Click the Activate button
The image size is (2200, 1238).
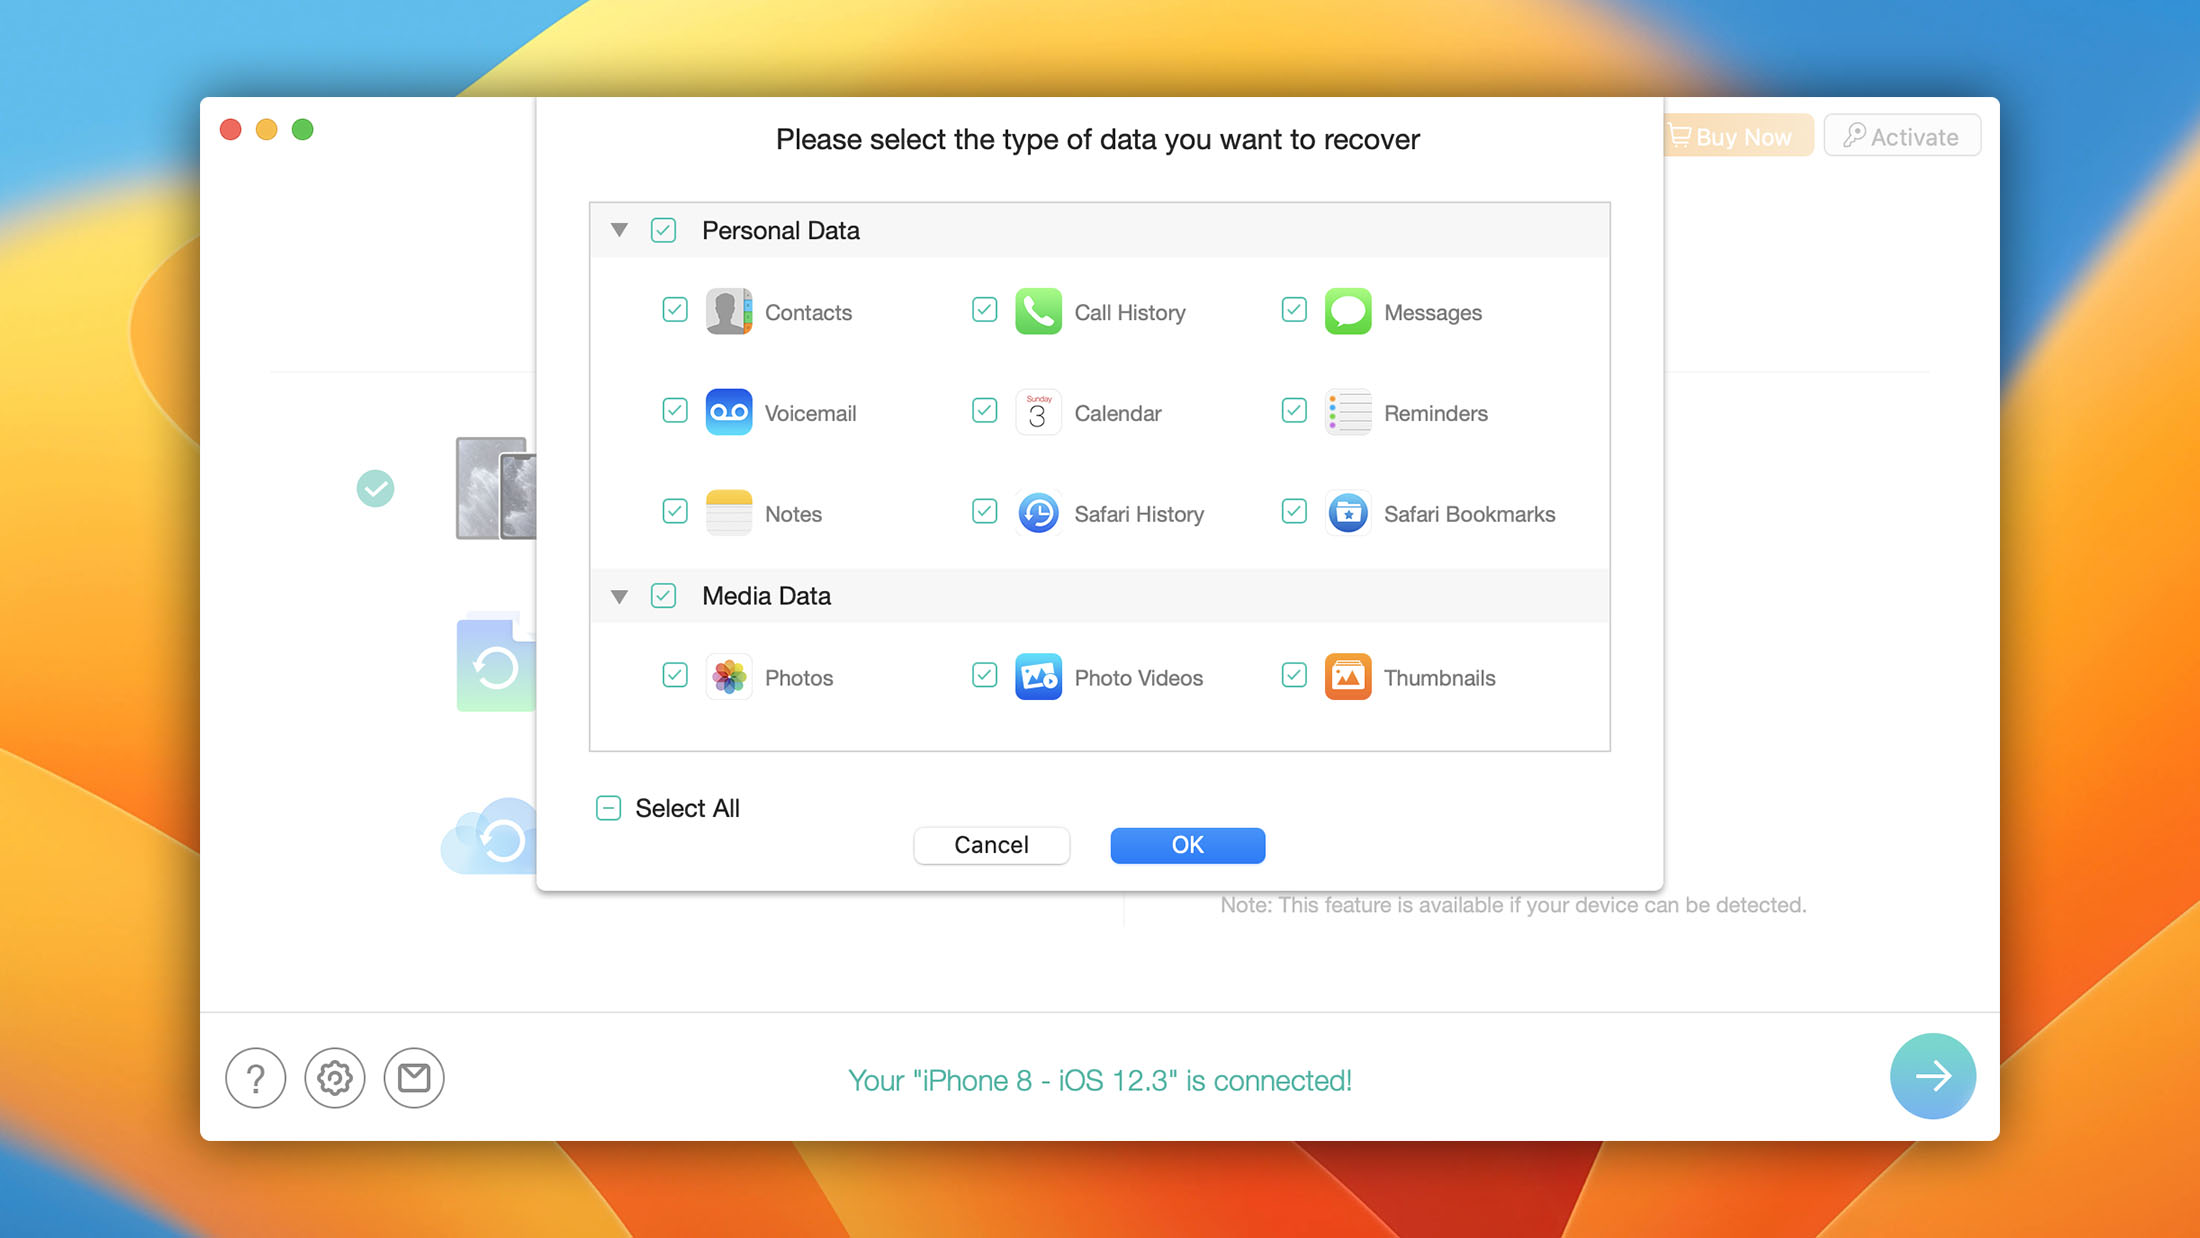[x=1901, y=136]
